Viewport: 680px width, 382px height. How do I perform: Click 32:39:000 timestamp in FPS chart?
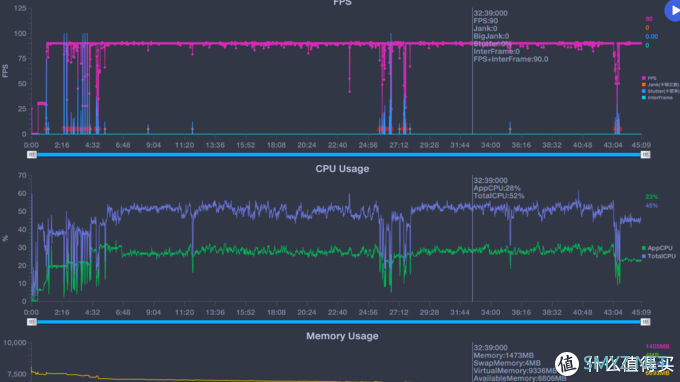(490, 13)
